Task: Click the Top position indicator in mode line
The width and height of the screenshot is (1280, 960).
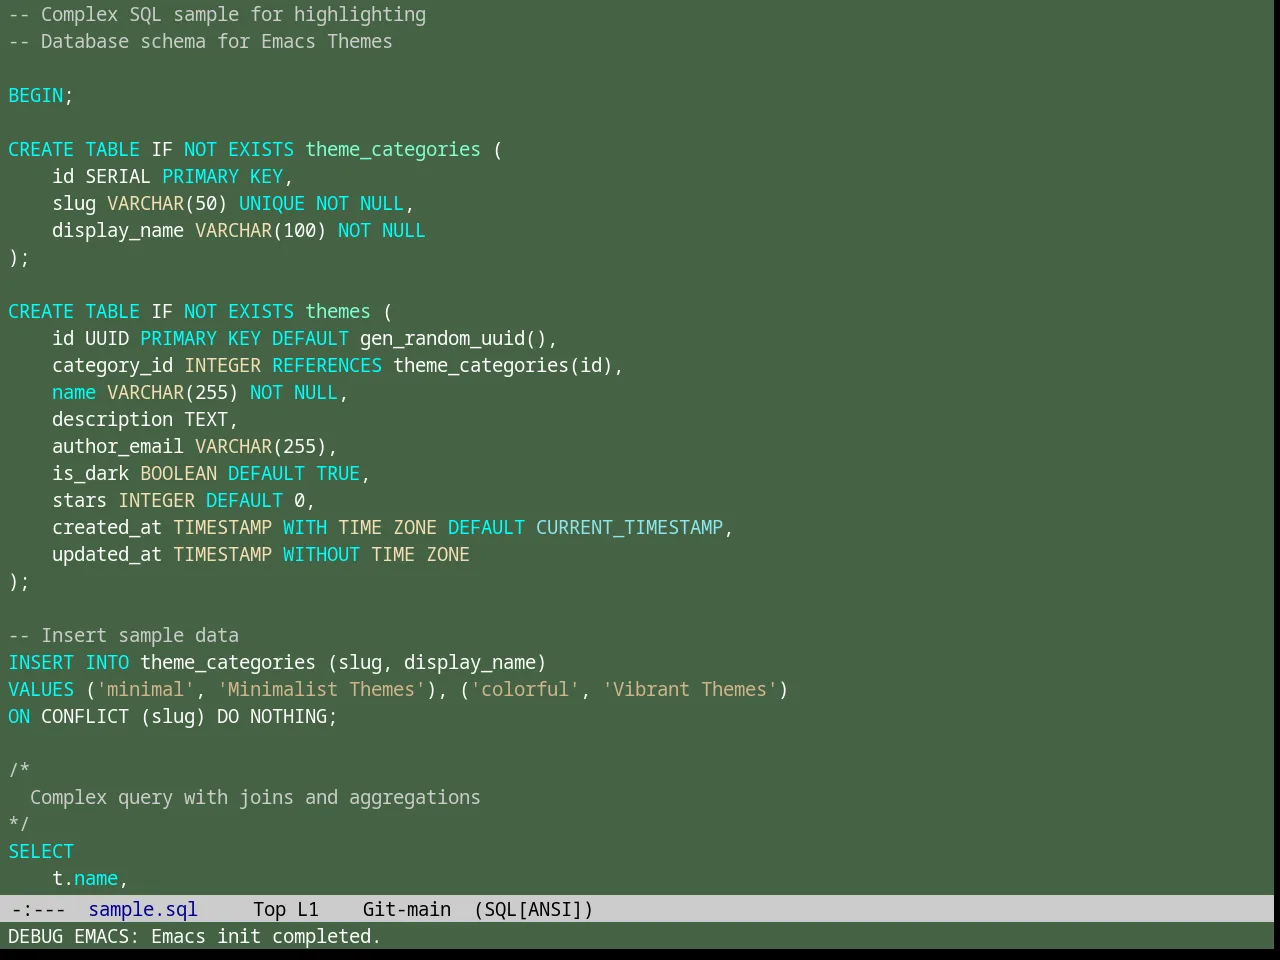Action: (269, 909)
